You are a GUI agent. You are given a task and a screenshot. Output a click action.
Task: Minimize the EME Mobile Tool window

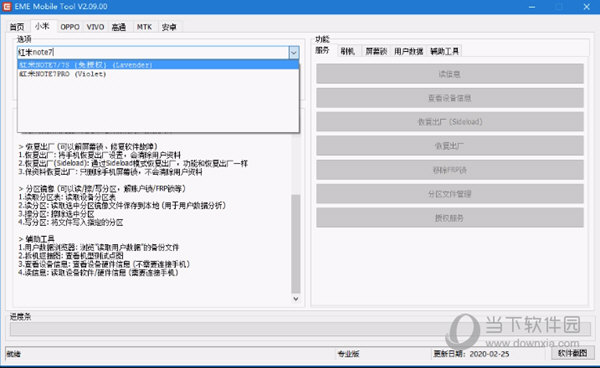pos(532,7)
